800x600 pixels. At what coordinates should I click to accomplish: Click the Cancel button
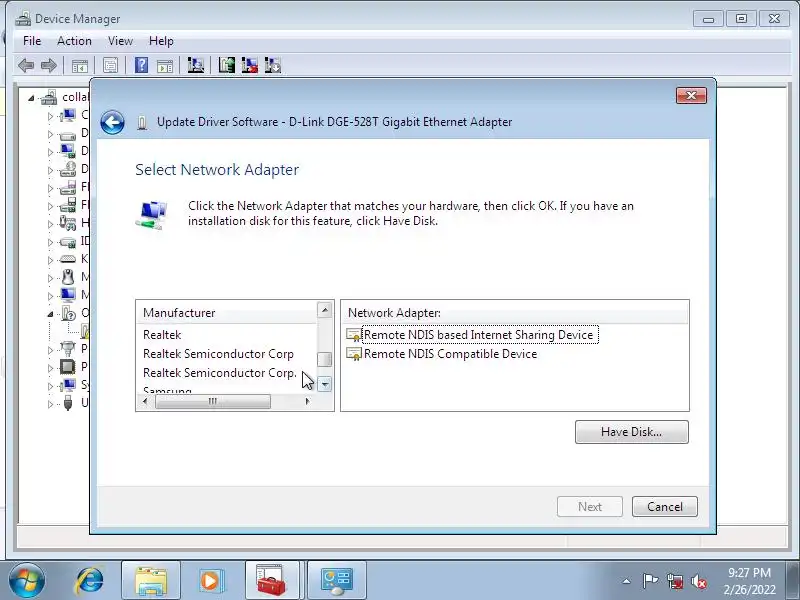(x=665, y=507)
